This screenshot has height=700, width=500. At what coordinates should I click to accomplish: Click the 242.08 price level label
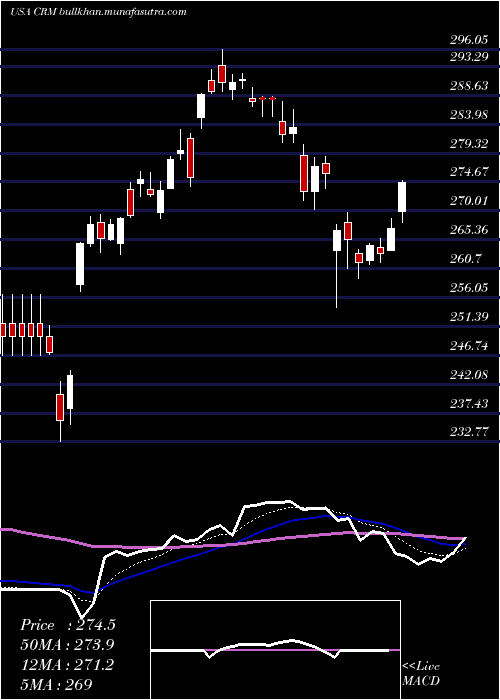coord(469,375)
